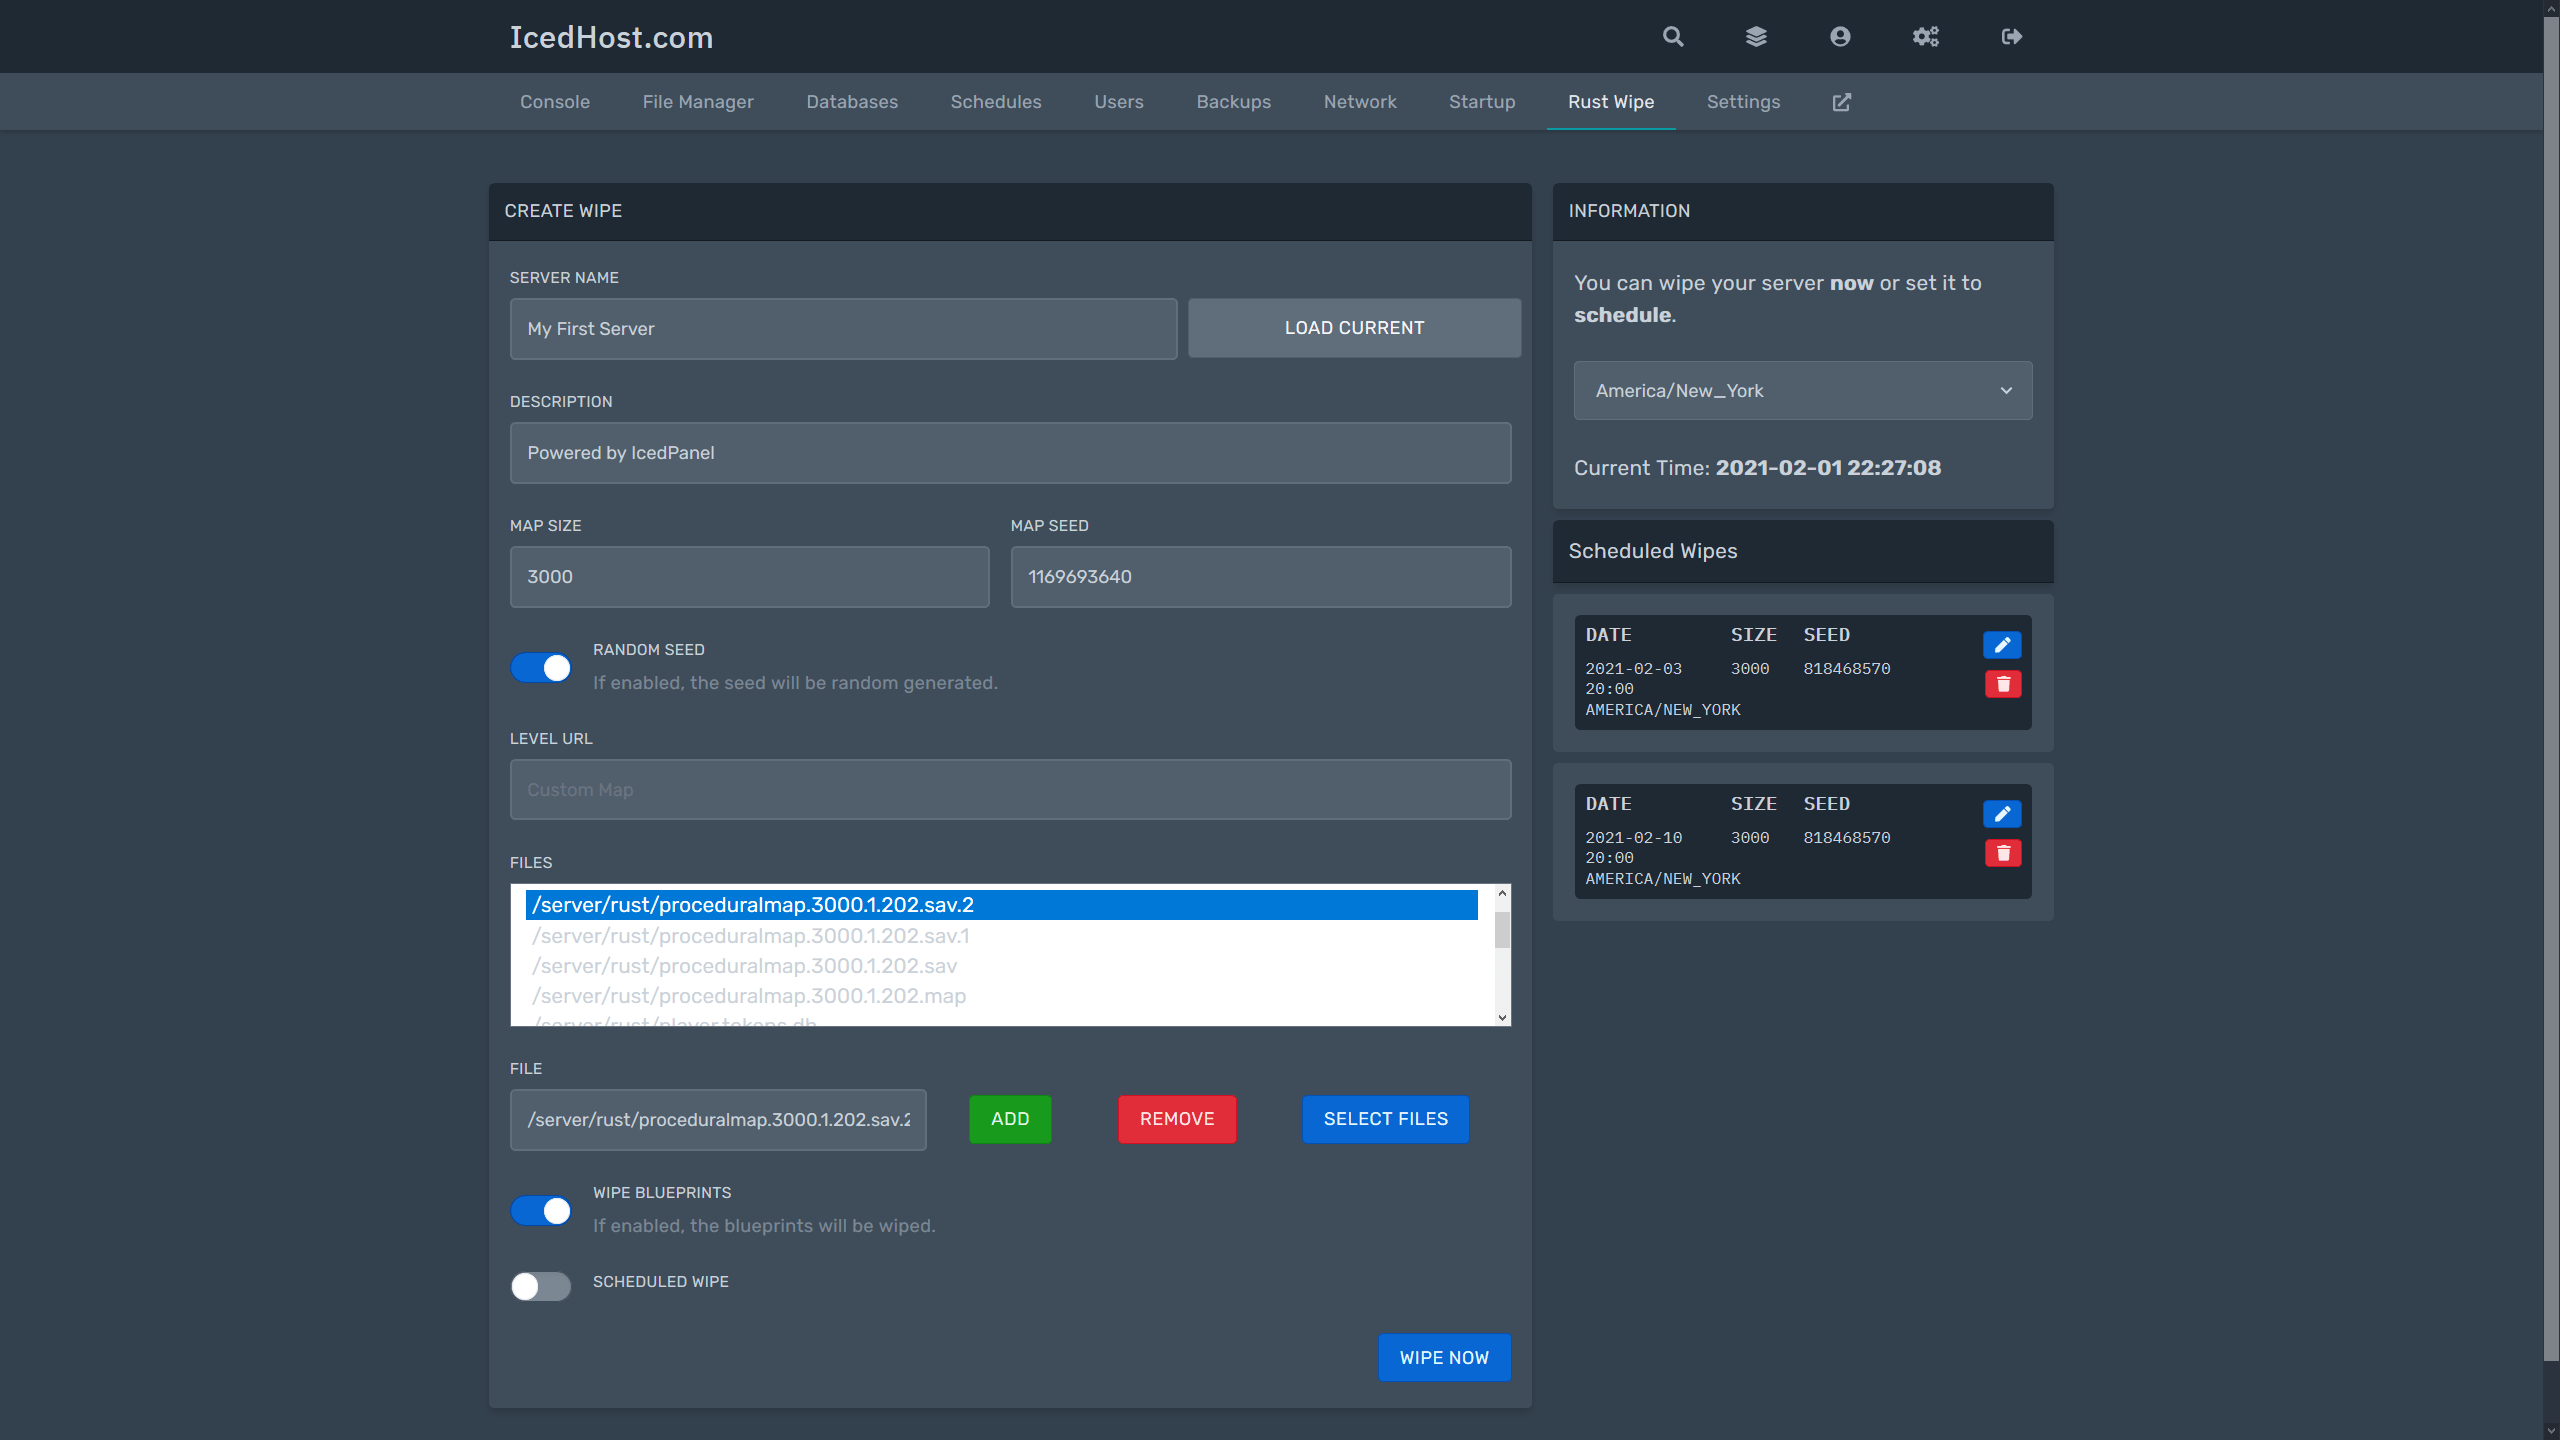Image resolution: width=2560 pixels, height=1440 pixels.
Task: Disable the Random Seed toggle
Action: [541, 668]
